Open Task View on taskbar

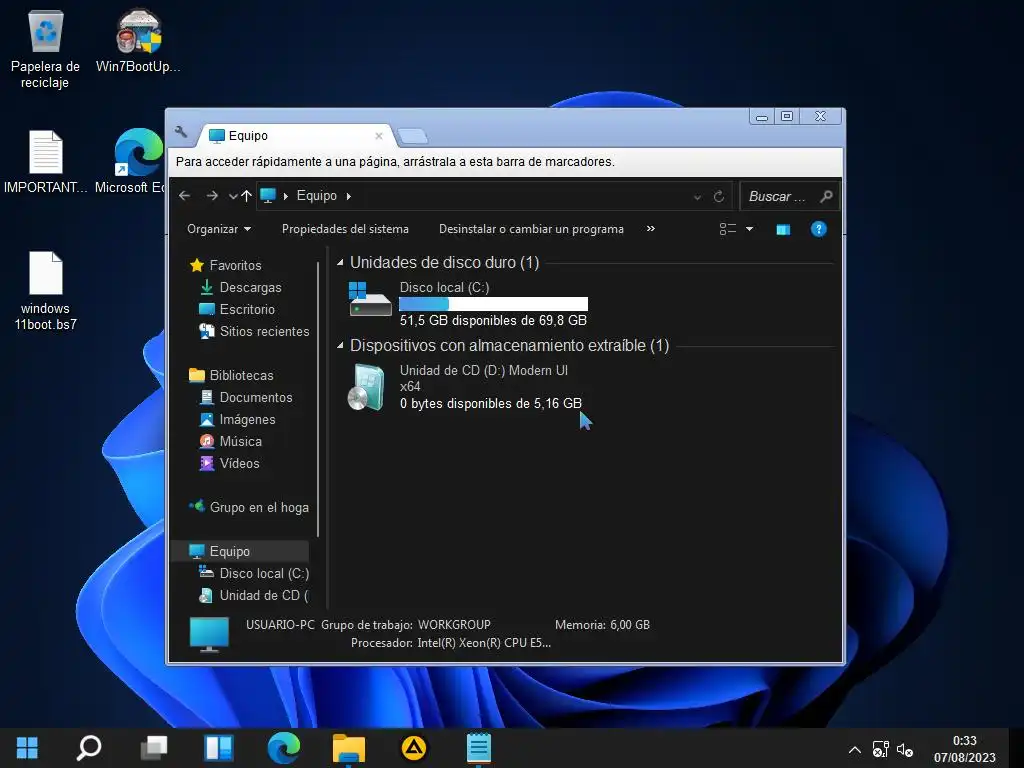coord(154,748)
